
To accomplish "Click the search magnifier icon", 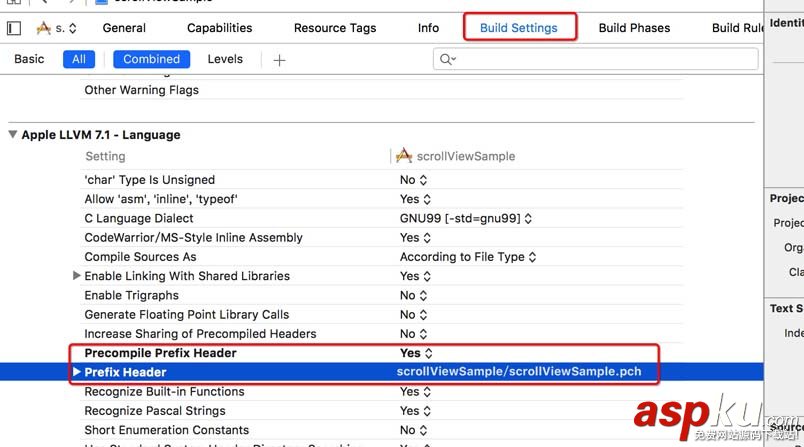I will (447, 60).
